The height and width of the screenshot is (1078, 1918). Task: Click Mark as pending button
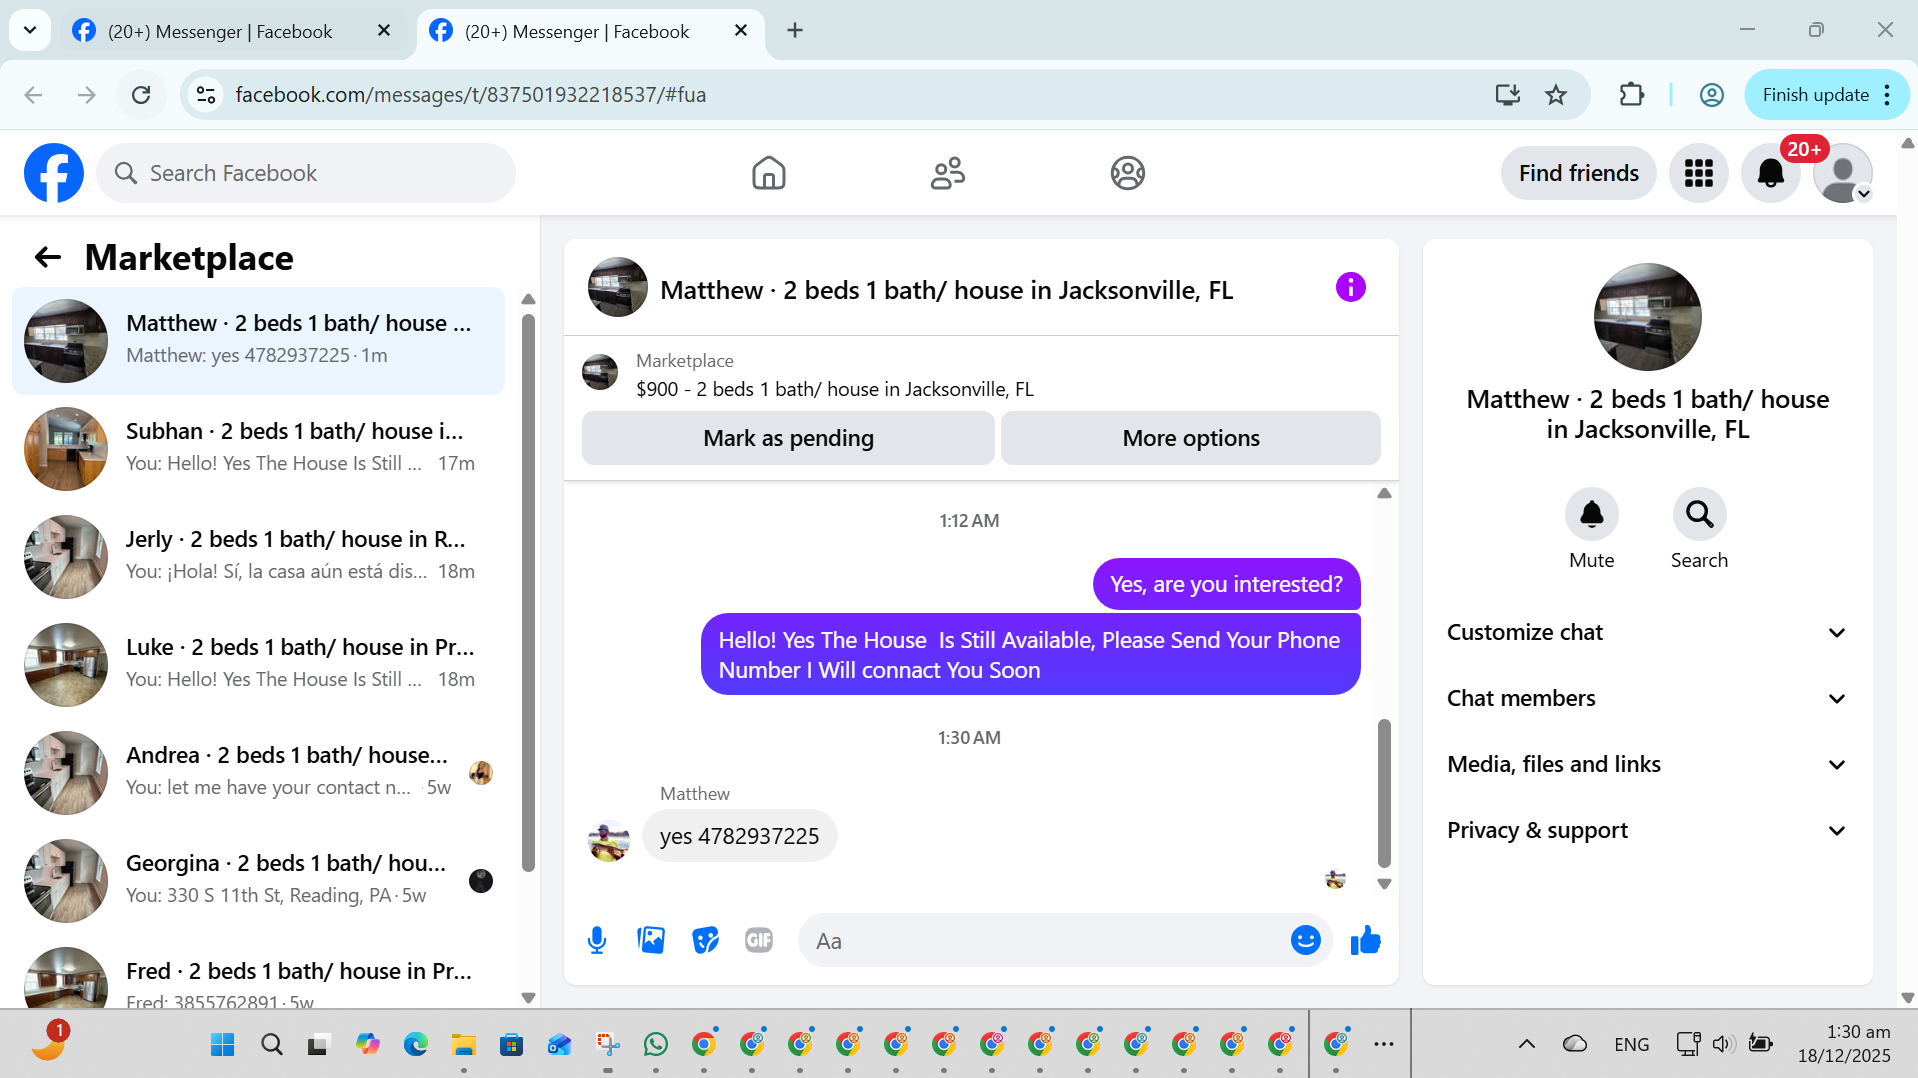click(x=788, y=438)
